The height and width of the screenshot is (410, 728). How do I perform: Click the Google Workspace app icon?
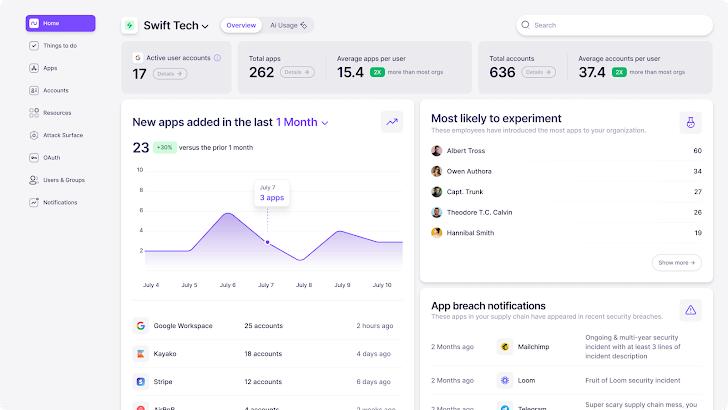(x=141, y=326)
